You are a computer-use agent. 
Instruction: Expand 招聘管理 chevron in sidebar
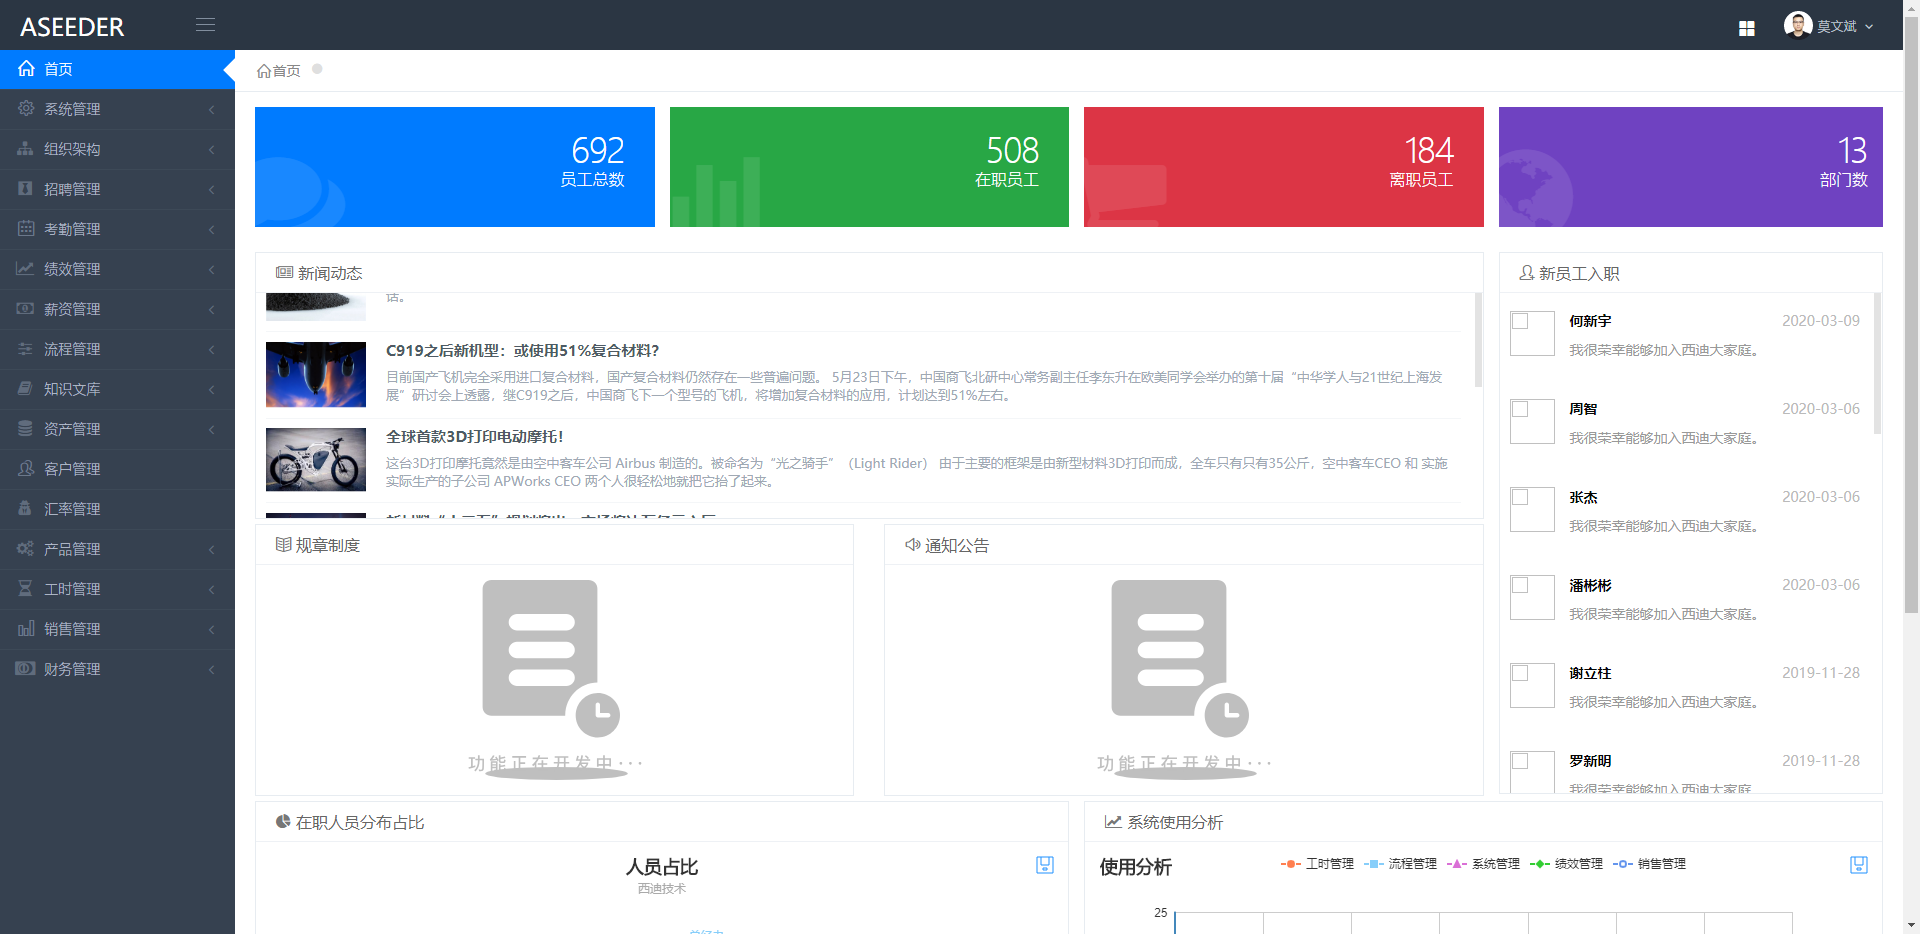click(x=212, y=189)
